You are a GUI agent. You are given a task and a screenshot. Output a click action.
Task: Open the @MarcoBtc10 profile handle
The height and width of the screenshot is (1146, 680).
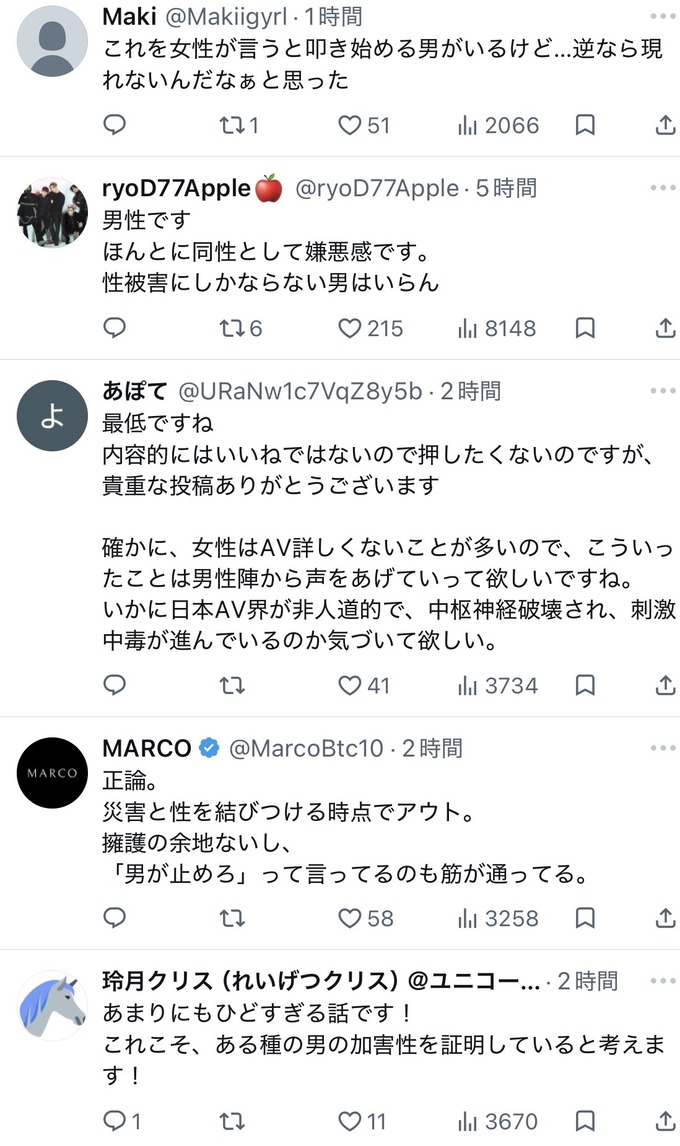[306, 748]
